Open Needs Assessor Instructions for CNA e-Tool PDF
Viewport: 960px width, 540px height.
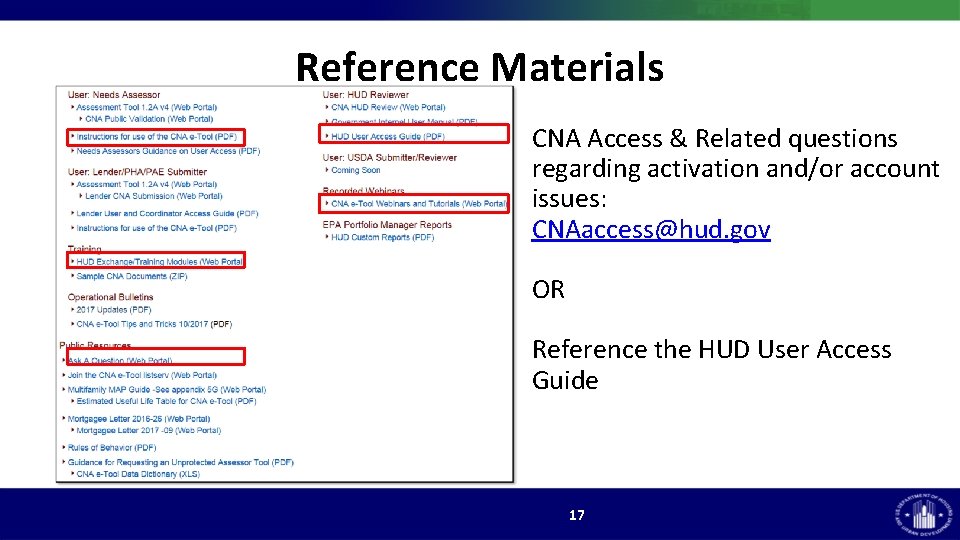(x=156, y=137)
